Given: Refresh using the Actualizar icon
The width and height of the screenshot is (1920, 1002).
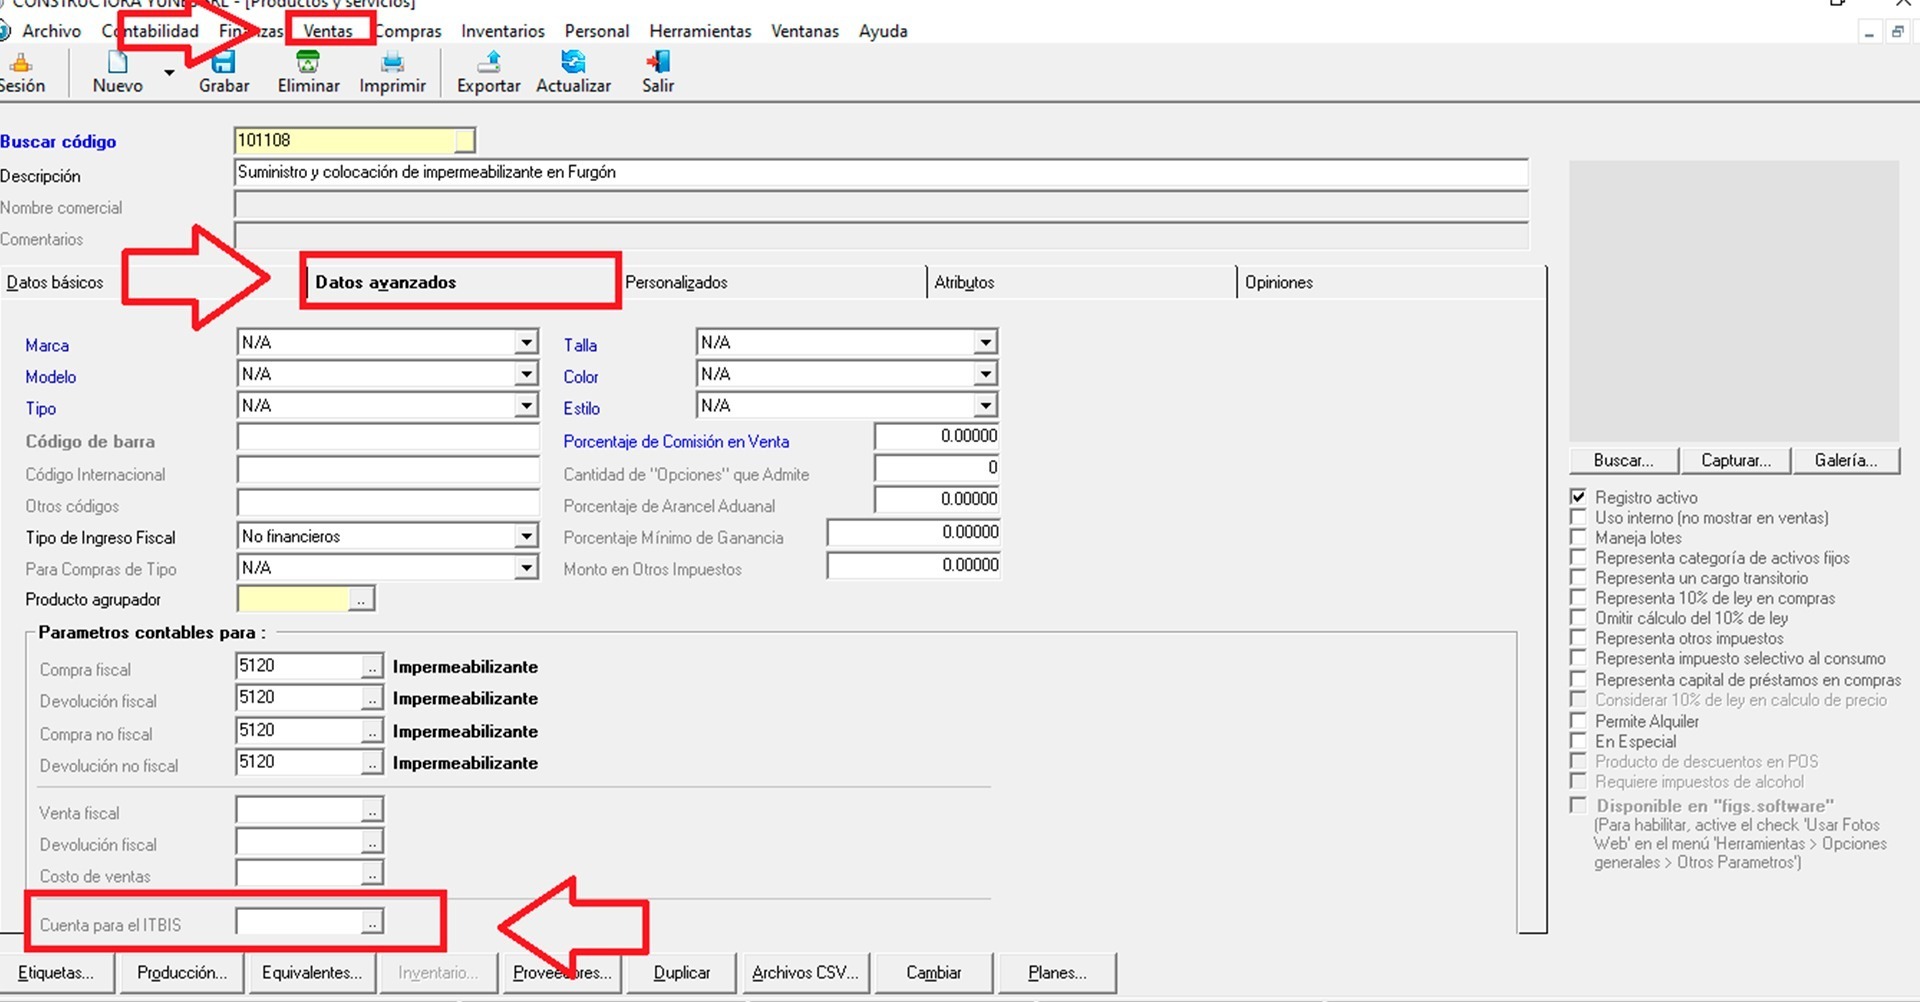Looking at the screenshot, I should pyautogui.click(x=573, y=63).
